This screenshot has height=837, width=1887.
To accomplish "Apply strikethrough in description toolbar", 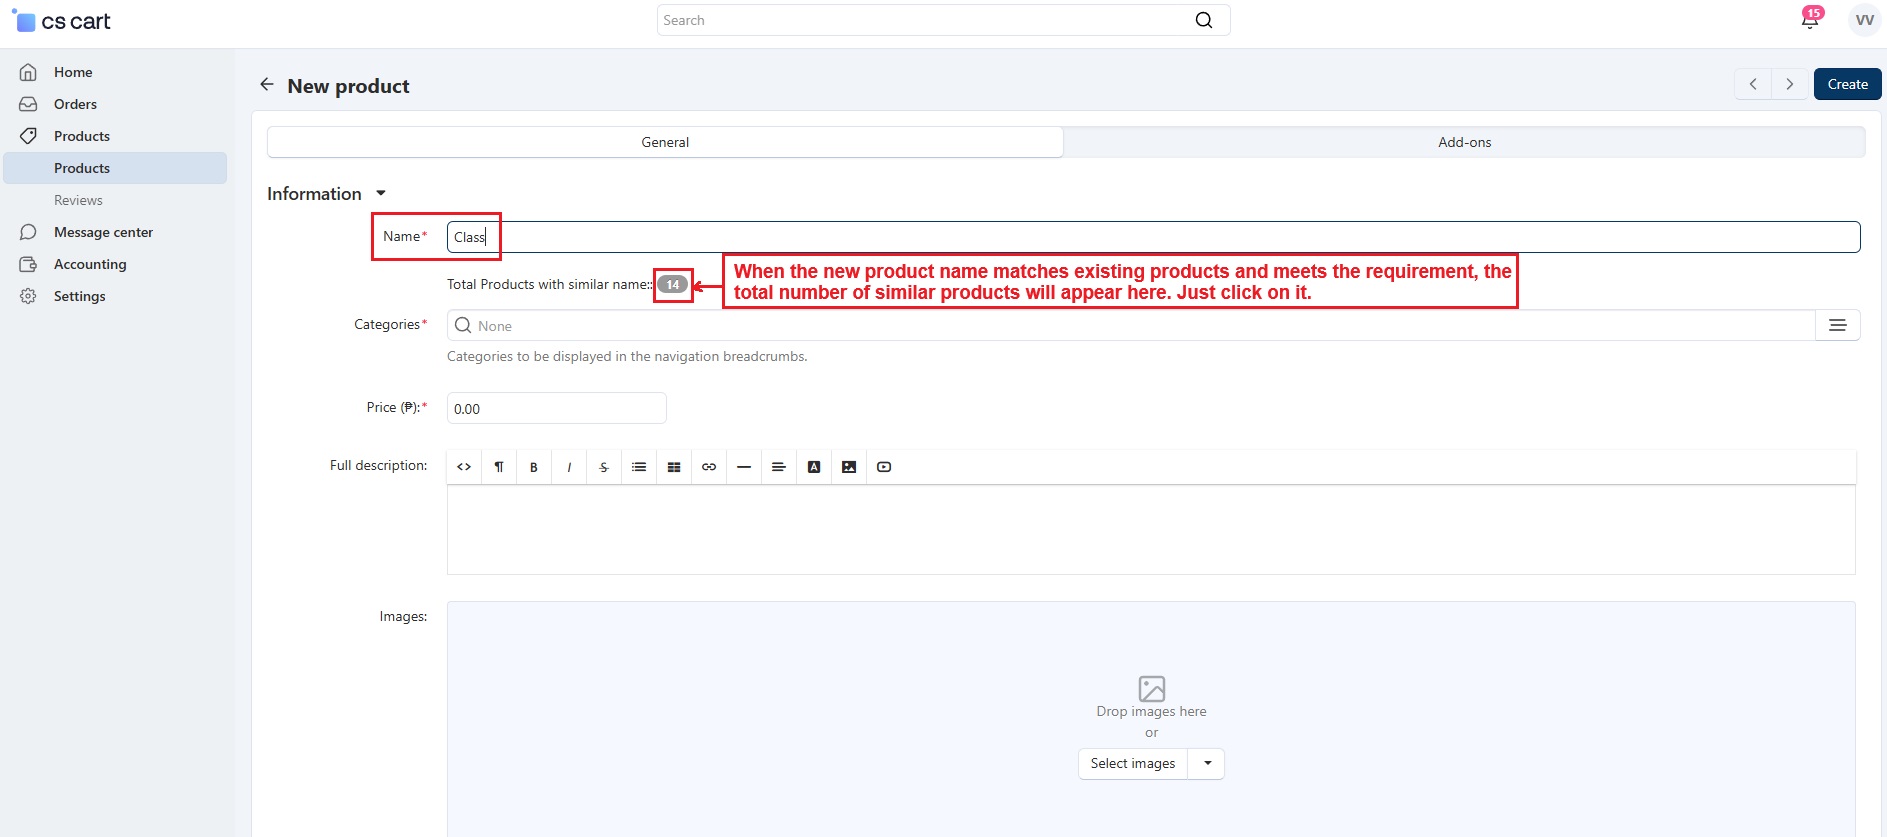I will tap(604, 467).
